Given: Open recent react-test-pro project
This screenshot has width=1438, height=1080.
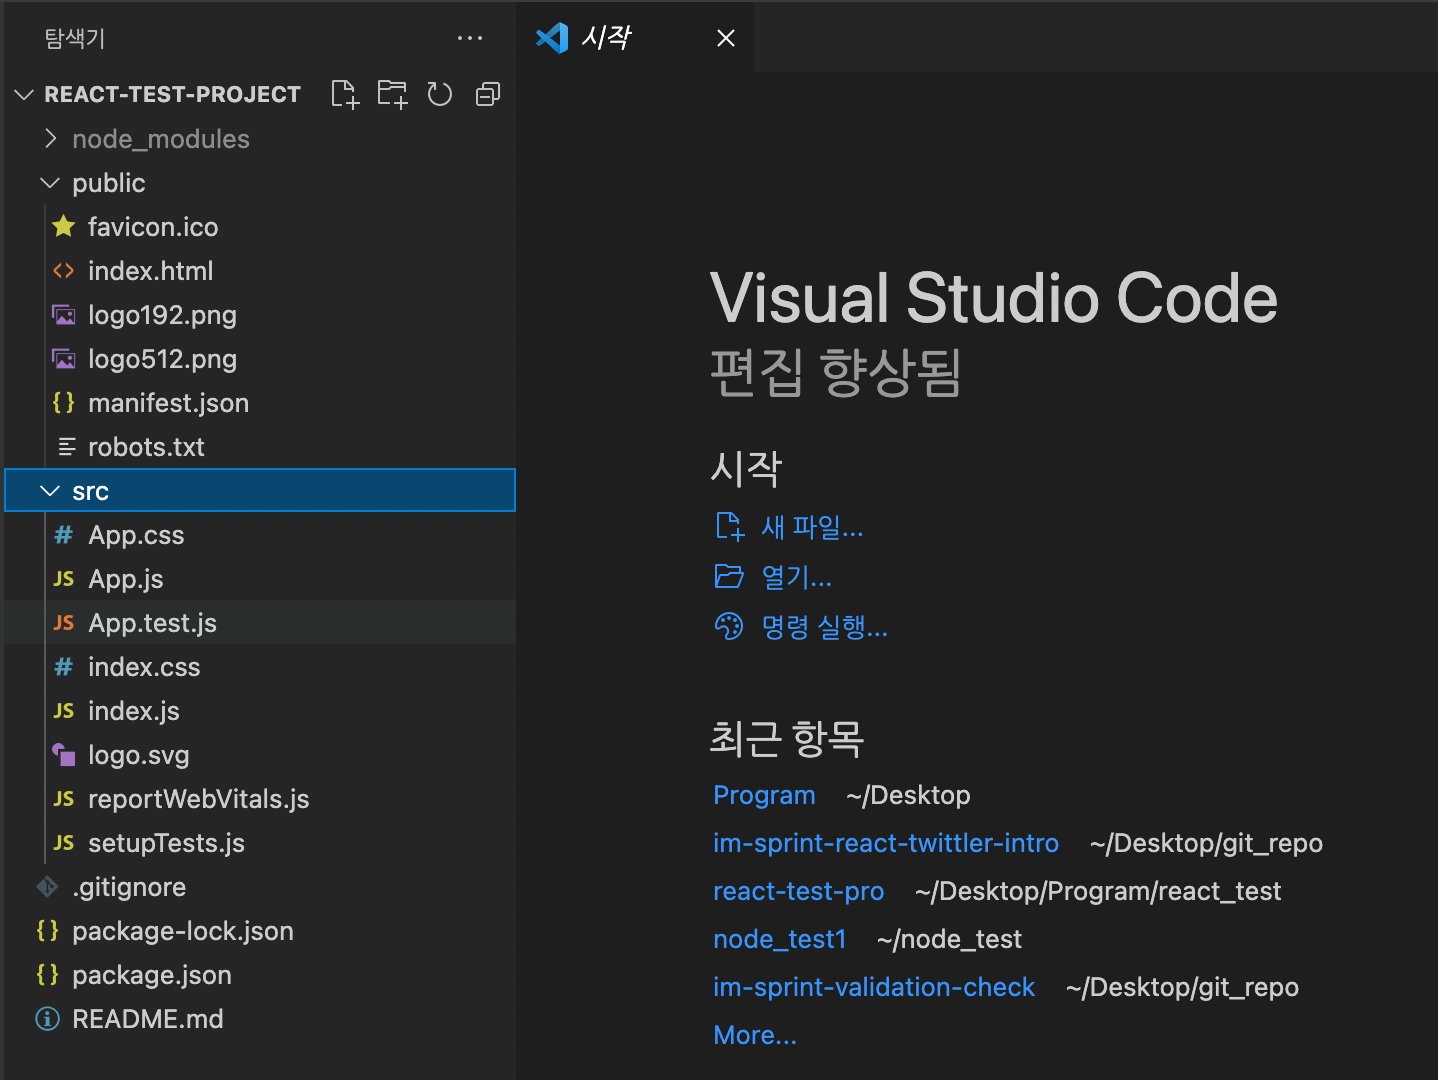Looking at the screenshot, I should [x=798, y=891].
